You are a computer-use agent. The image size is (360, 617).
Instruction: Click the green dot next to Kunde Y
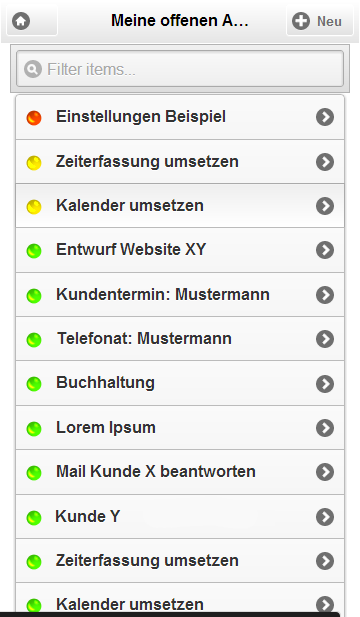click(x=34, y=517)
